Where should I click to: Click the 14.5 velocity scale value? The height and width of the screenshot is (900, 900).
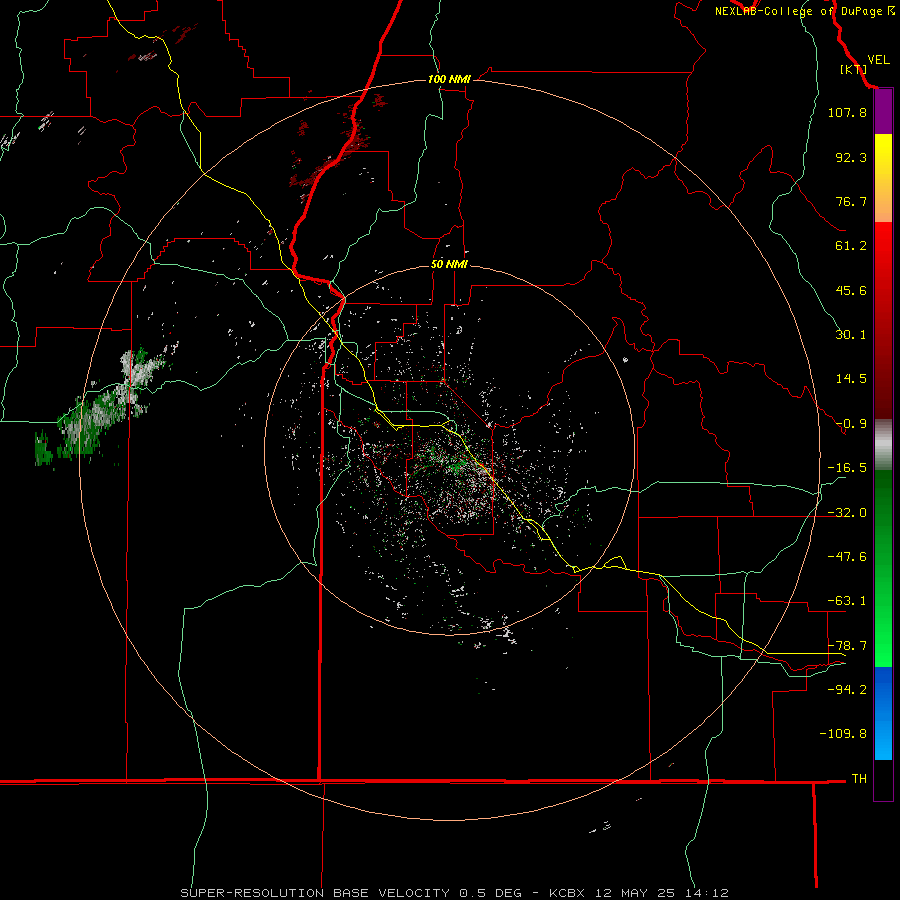click(851, 379)
